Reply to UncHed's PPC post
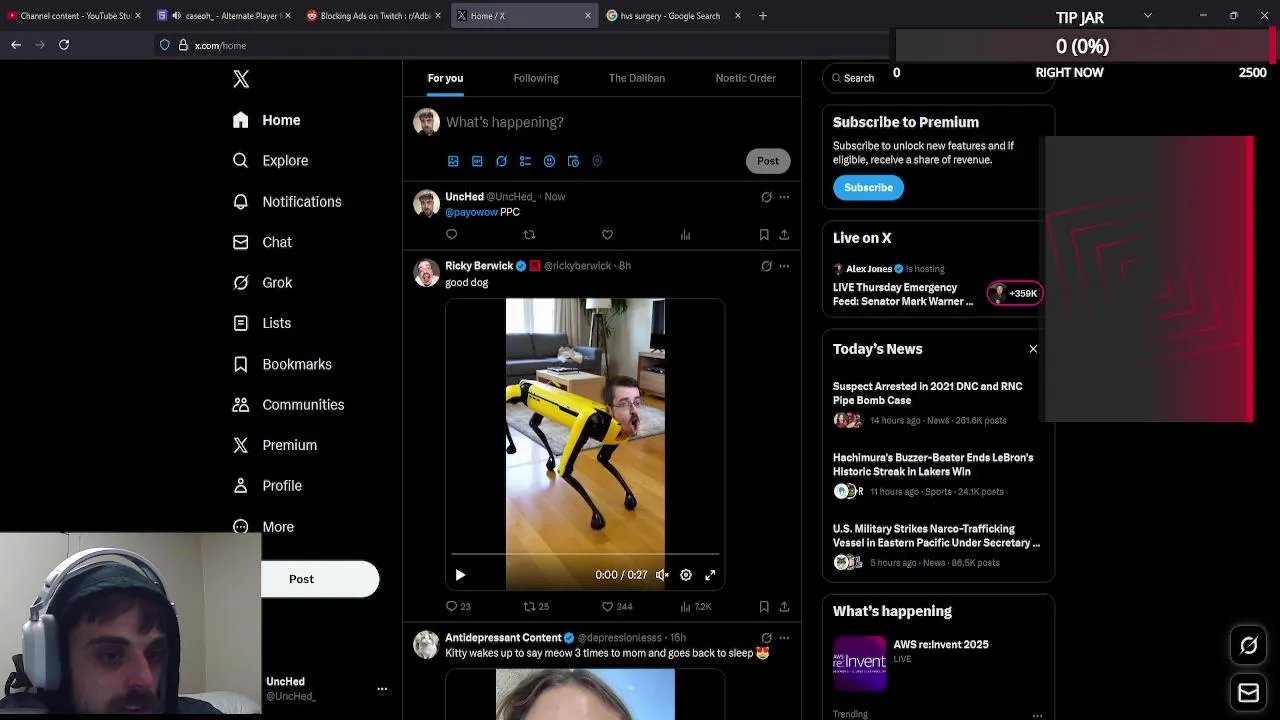The image size is (1280, 720). click(452, 235)
